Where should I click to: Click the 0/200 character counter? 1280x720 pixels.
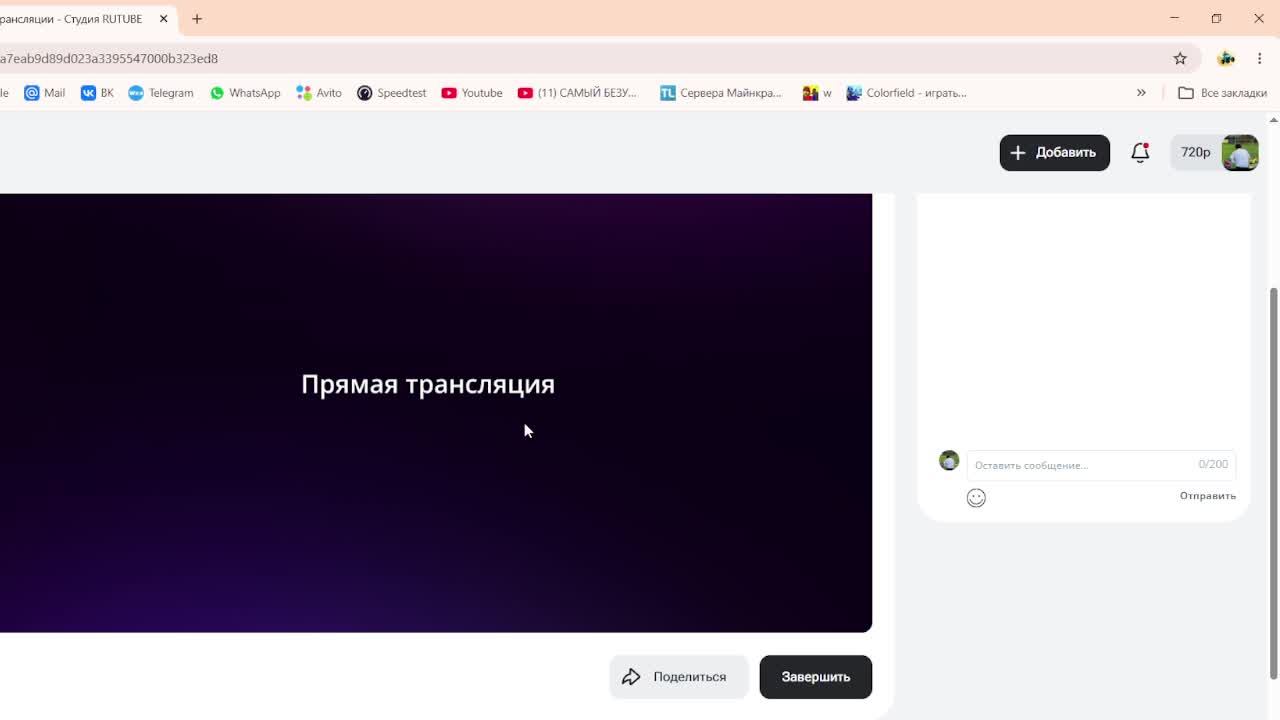click(1213, 464)
